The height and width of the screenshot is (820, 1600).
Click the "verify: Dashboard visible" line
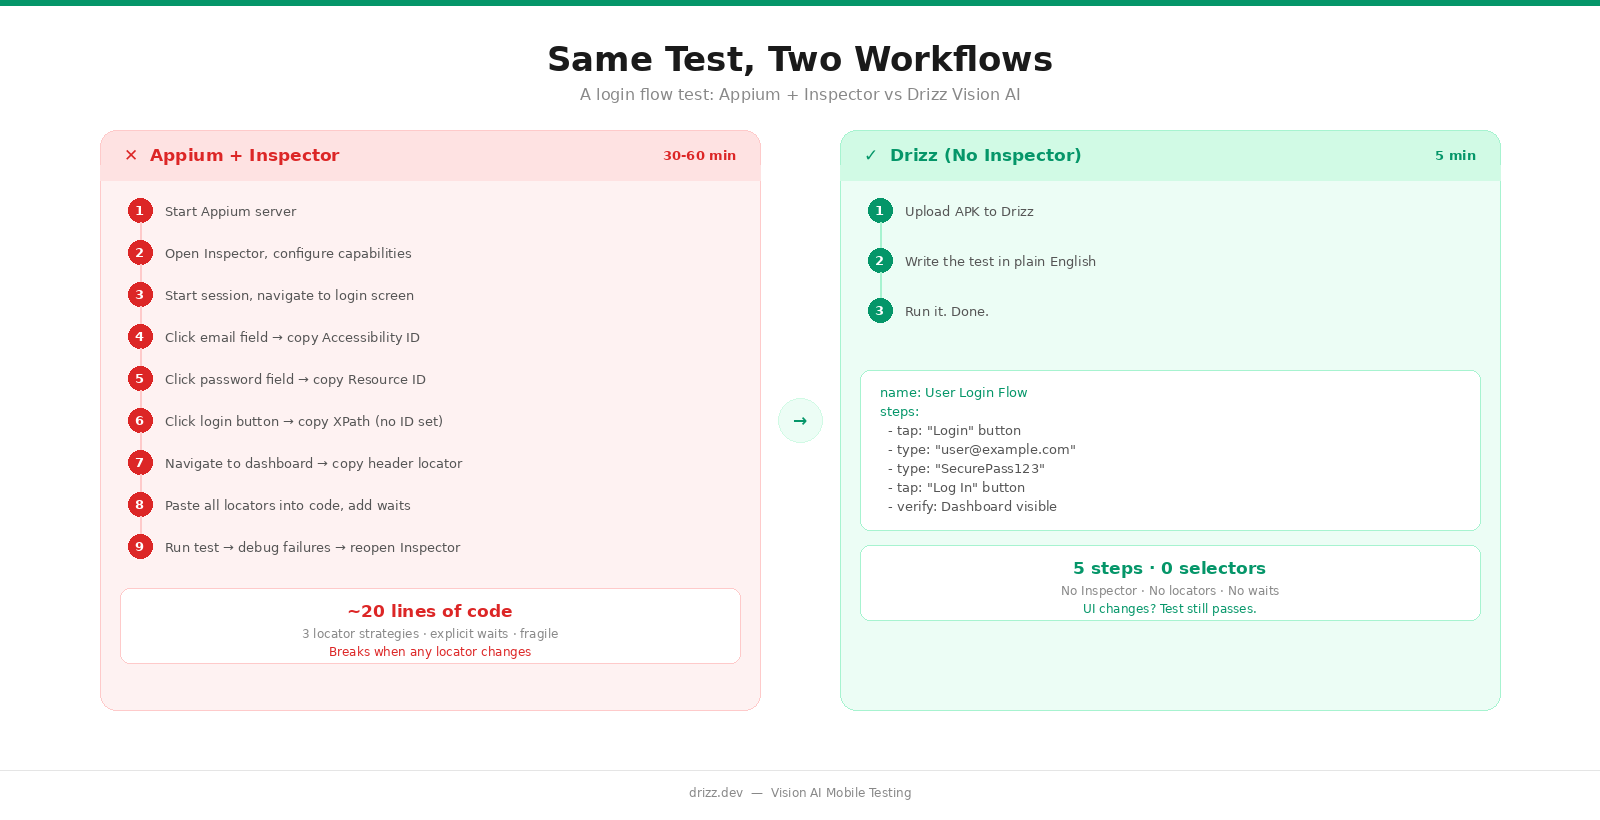click(x=972, y=507)
